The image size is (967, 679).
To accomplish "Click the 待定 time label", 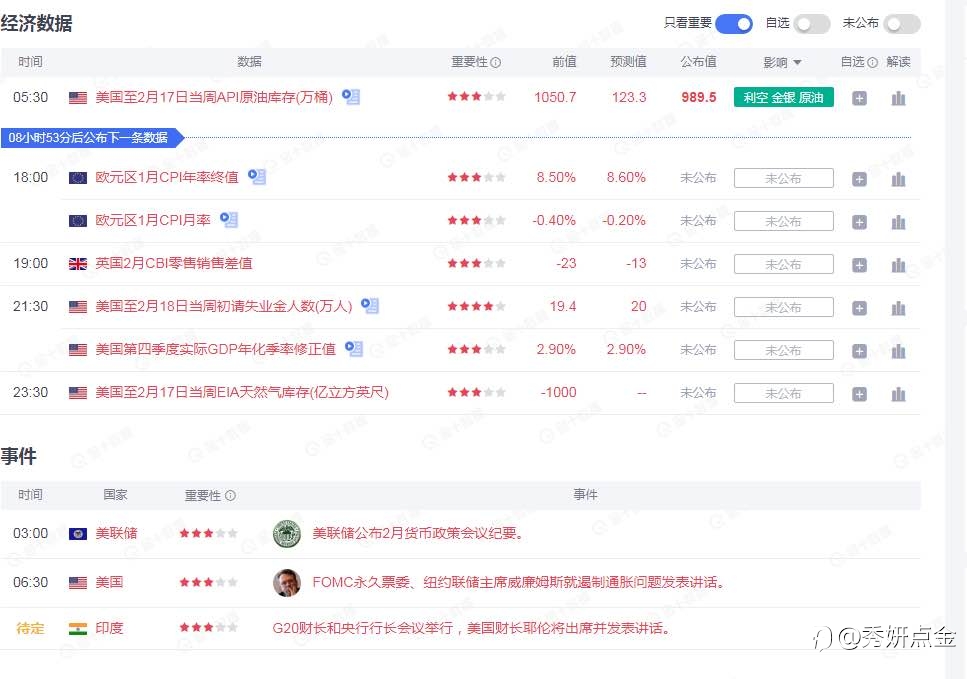I will coord(30,628).
